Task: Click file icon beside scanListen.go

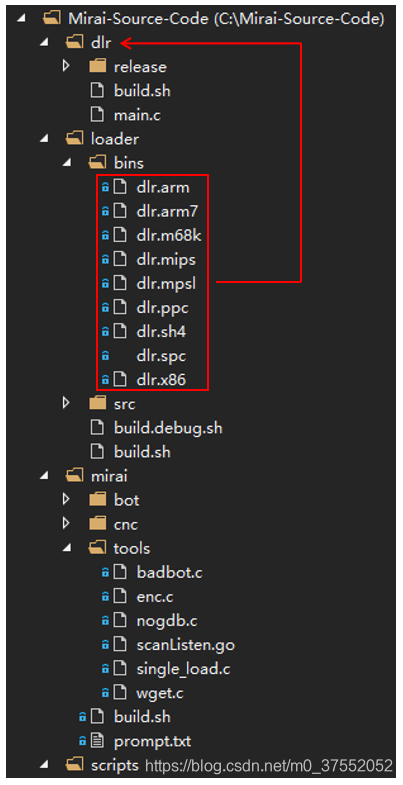Action: [120, 645]
